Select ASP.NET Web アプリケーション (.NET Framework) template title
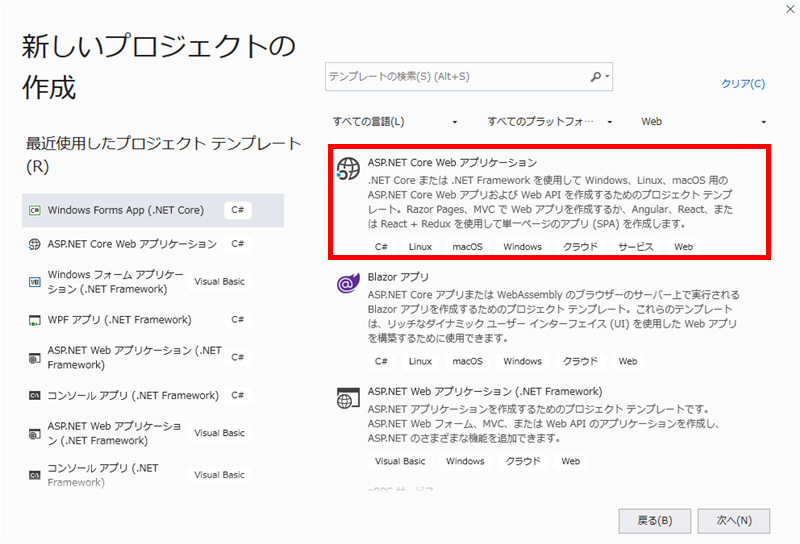800x544 pixels. click(x=485, y=391)
